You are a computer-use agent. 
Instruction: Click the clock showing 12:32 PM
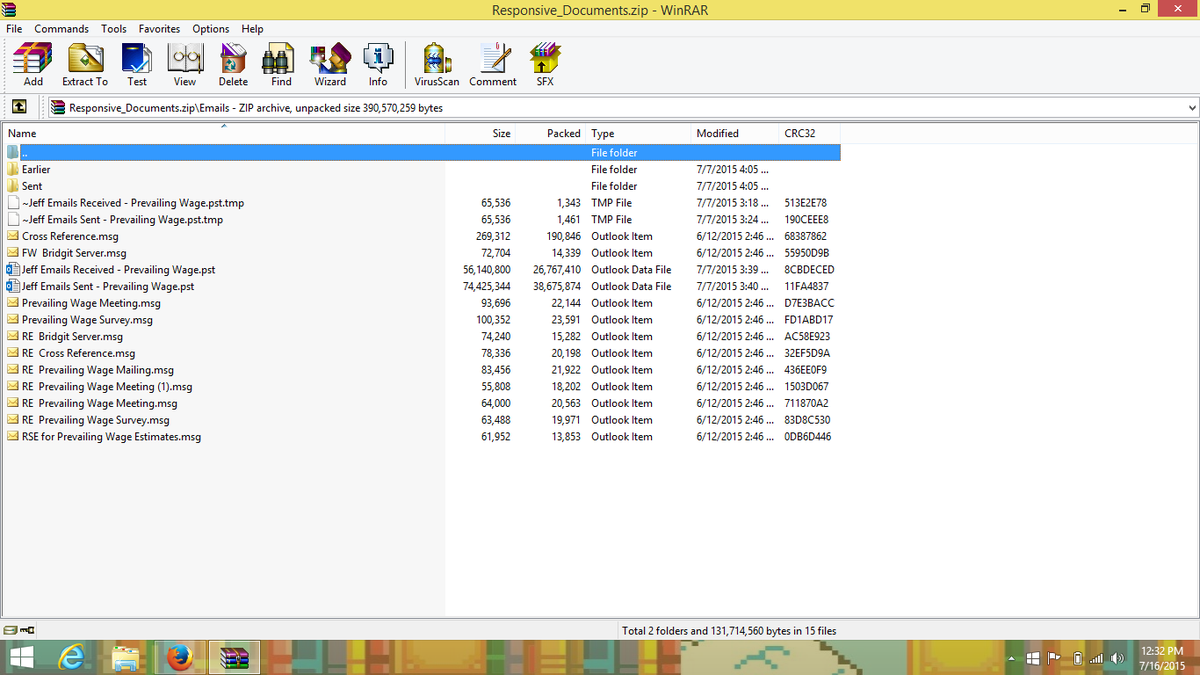[1161, 651]
